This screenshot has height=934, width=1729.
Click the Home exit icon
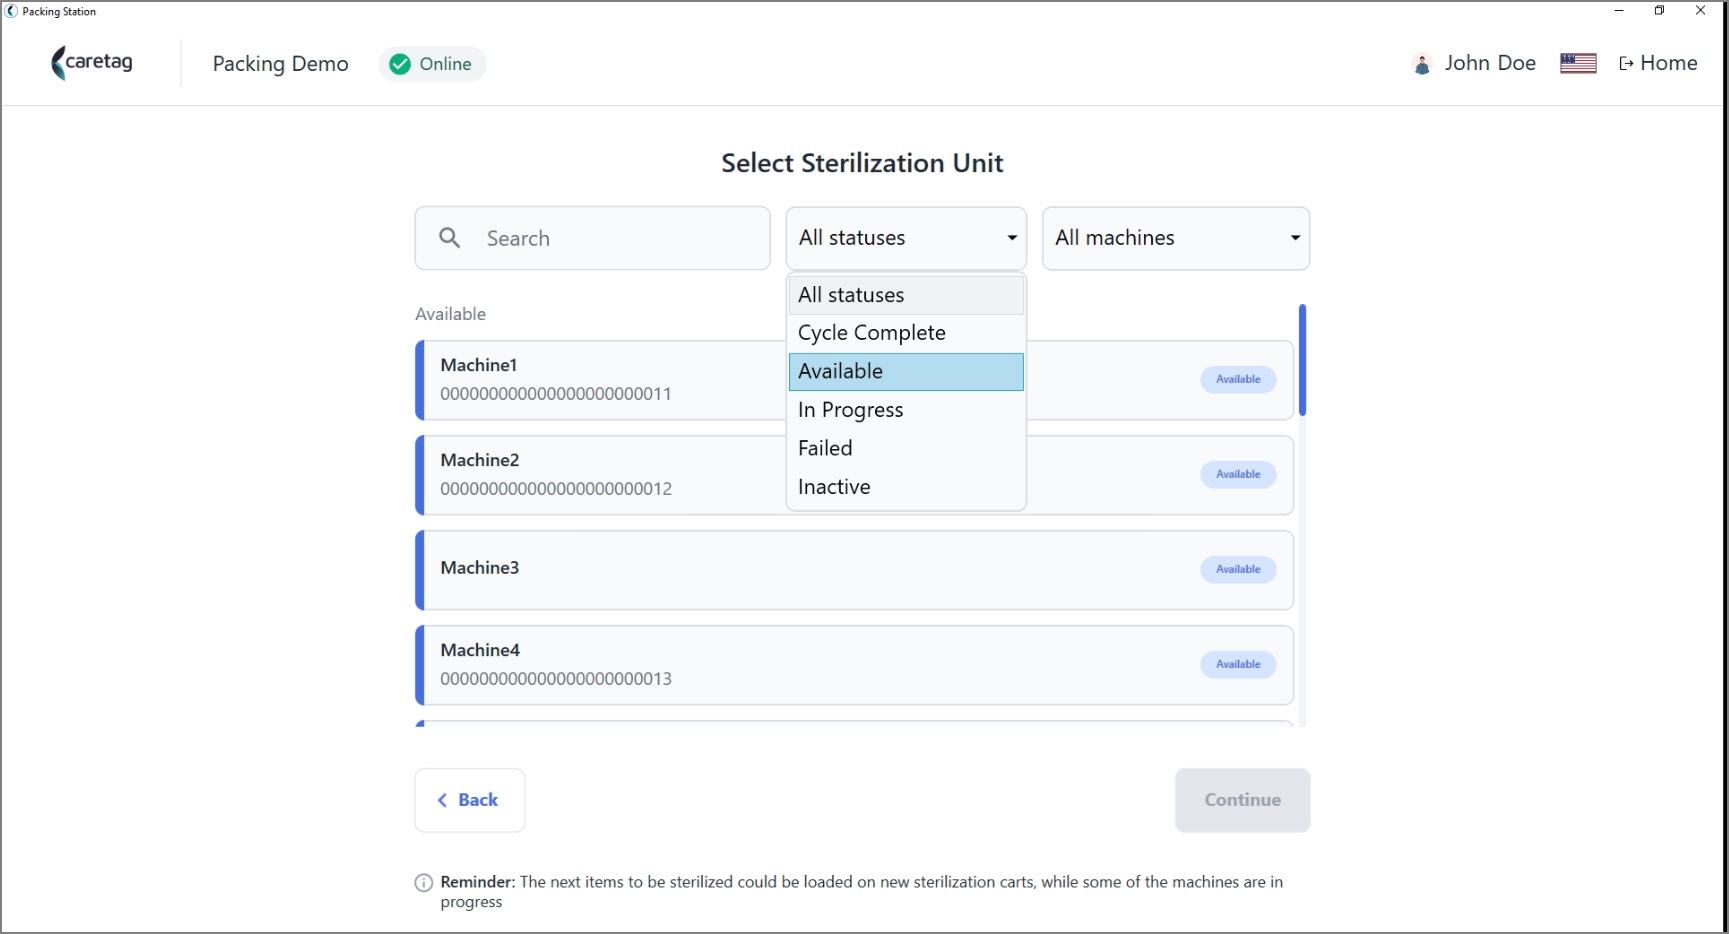tap(1626, 64)
